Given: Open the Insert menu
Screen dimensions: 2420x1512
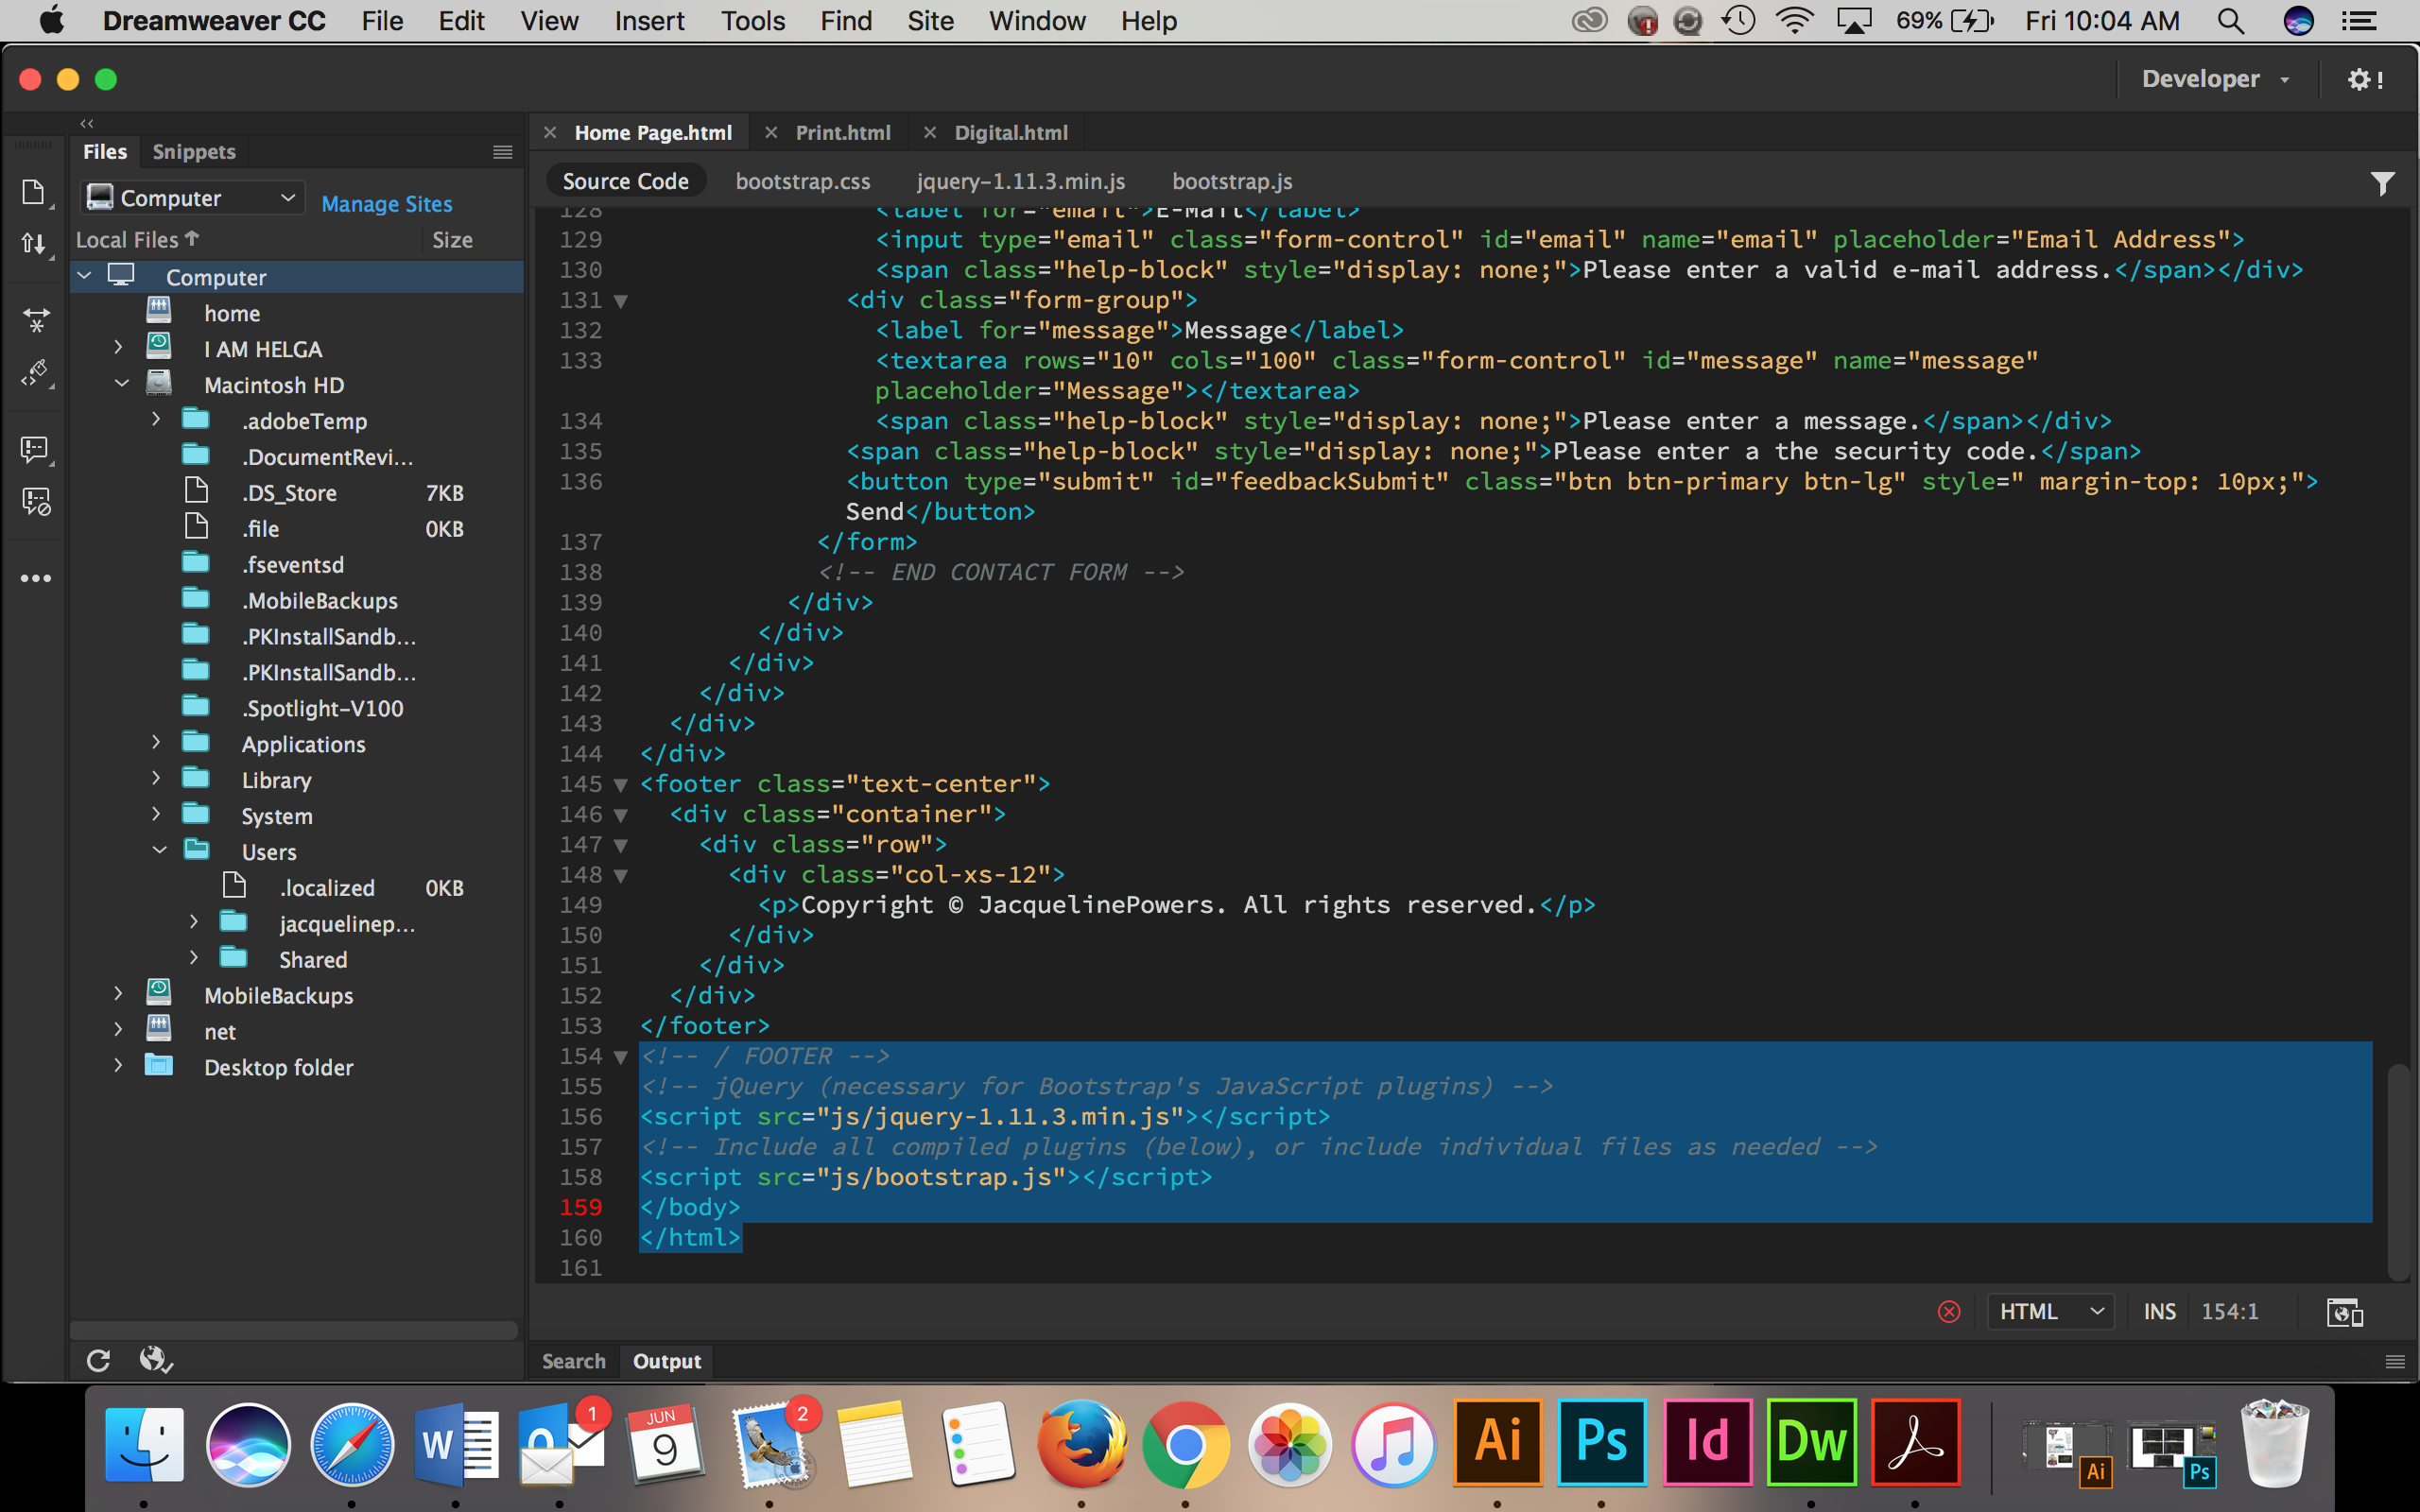Looking at the screenshot, I should coord(649,21).
